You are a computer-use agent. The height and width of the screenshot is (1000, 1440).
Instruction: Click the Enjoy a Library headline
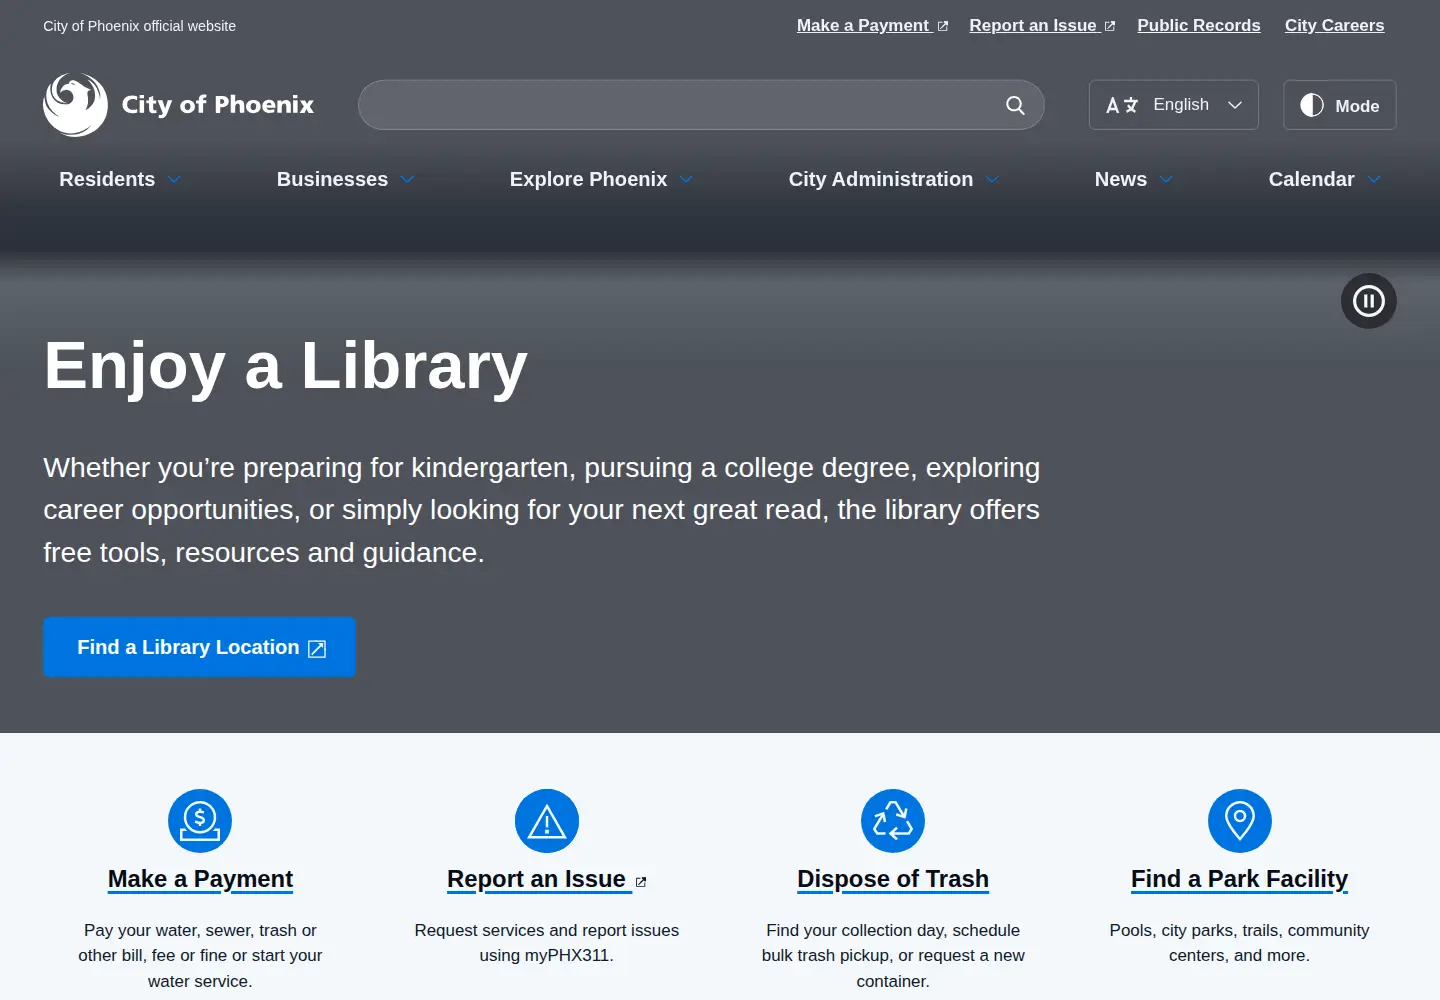coord(285,366)
